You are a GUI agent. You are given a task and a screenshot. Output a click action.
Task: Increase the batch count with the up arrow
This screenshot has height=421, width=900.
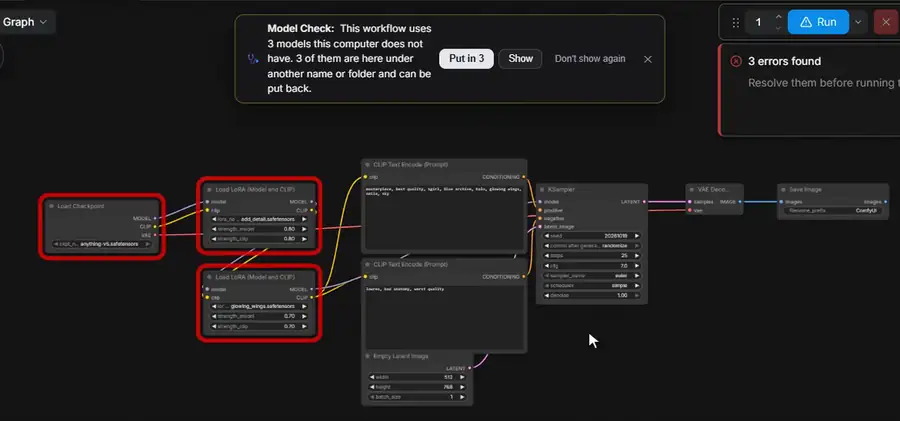[778, 17]
